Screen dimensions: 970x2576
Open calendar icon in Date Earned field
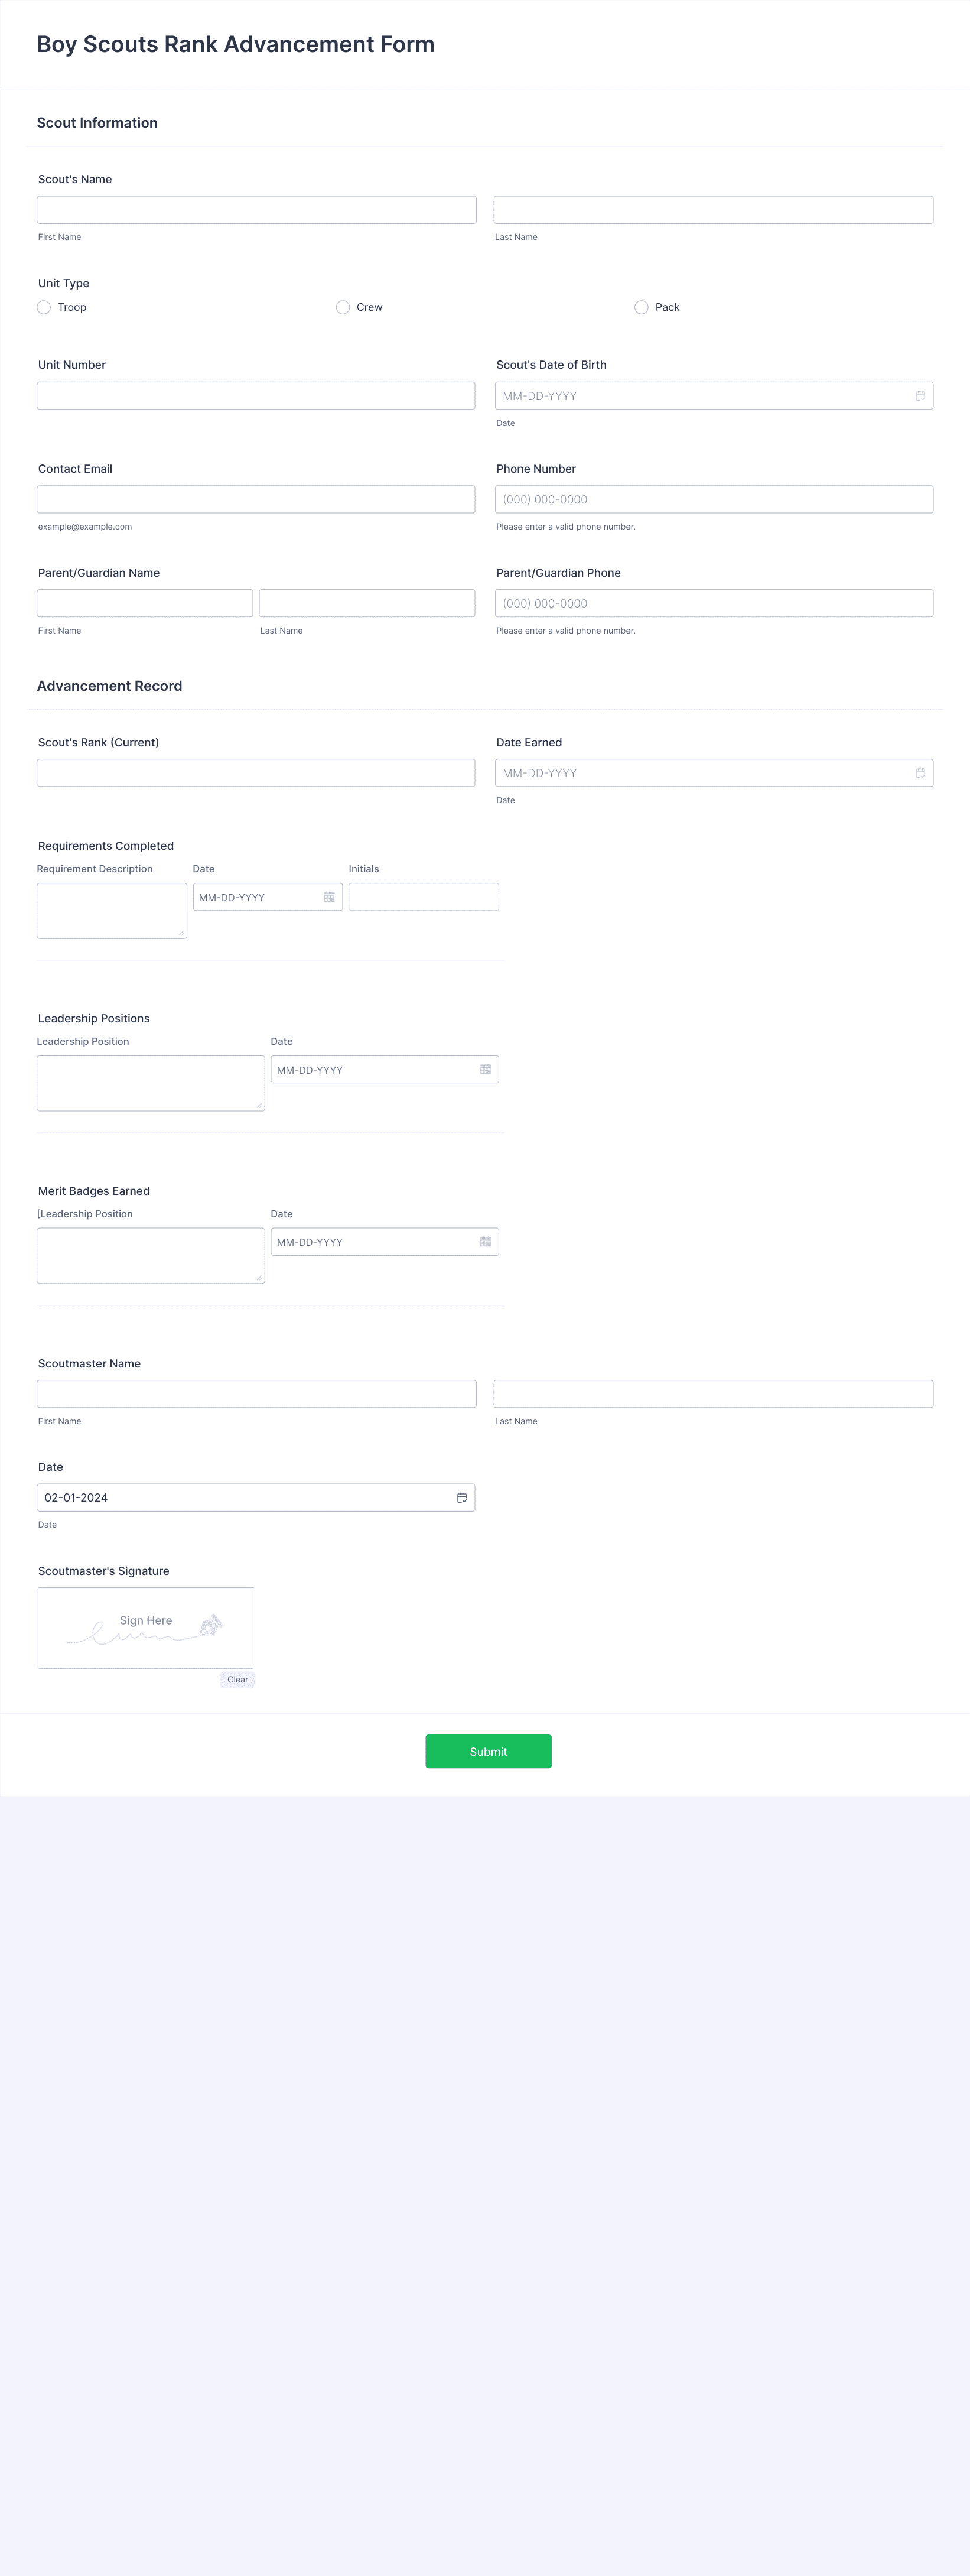point(920,773)
